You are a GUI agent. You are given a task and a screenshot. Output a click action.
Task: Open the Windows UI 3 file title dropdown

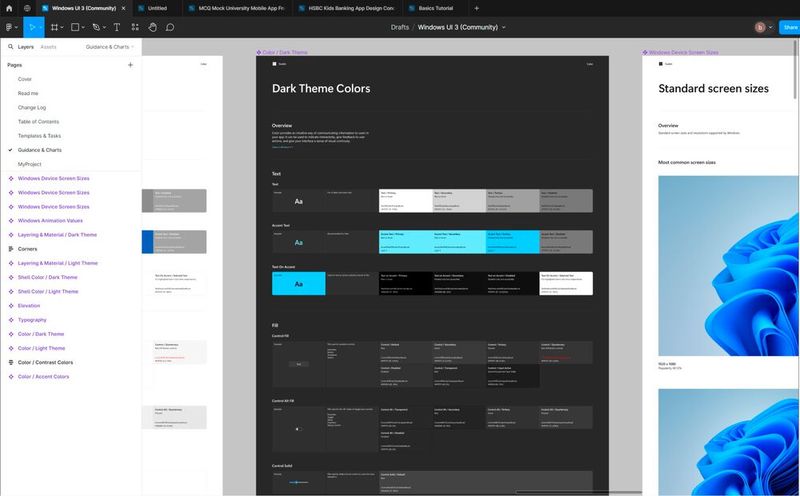click(461, 28)
